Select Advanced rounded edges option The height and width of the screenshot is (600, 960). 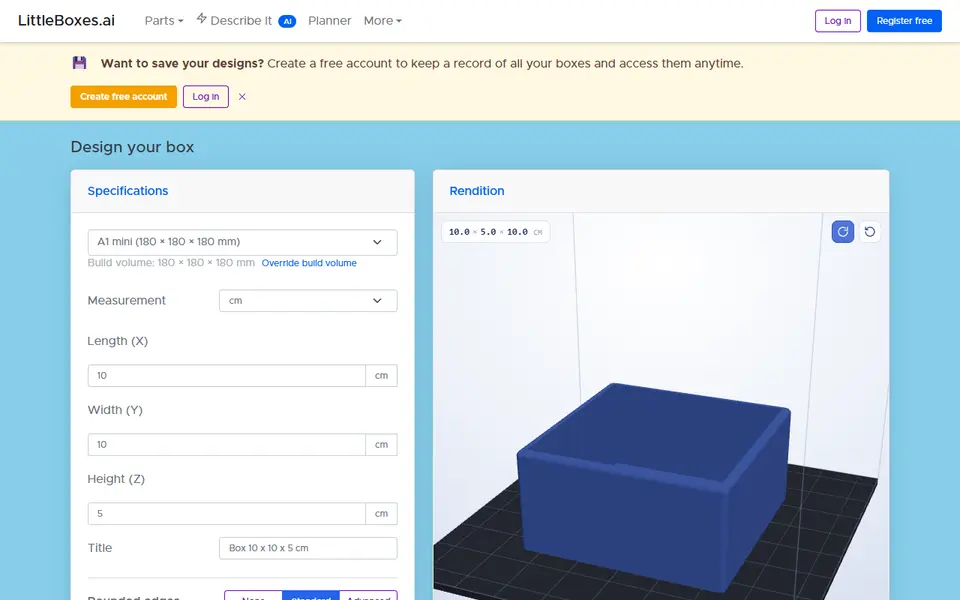pyautogui.click(x=368, y=596)
